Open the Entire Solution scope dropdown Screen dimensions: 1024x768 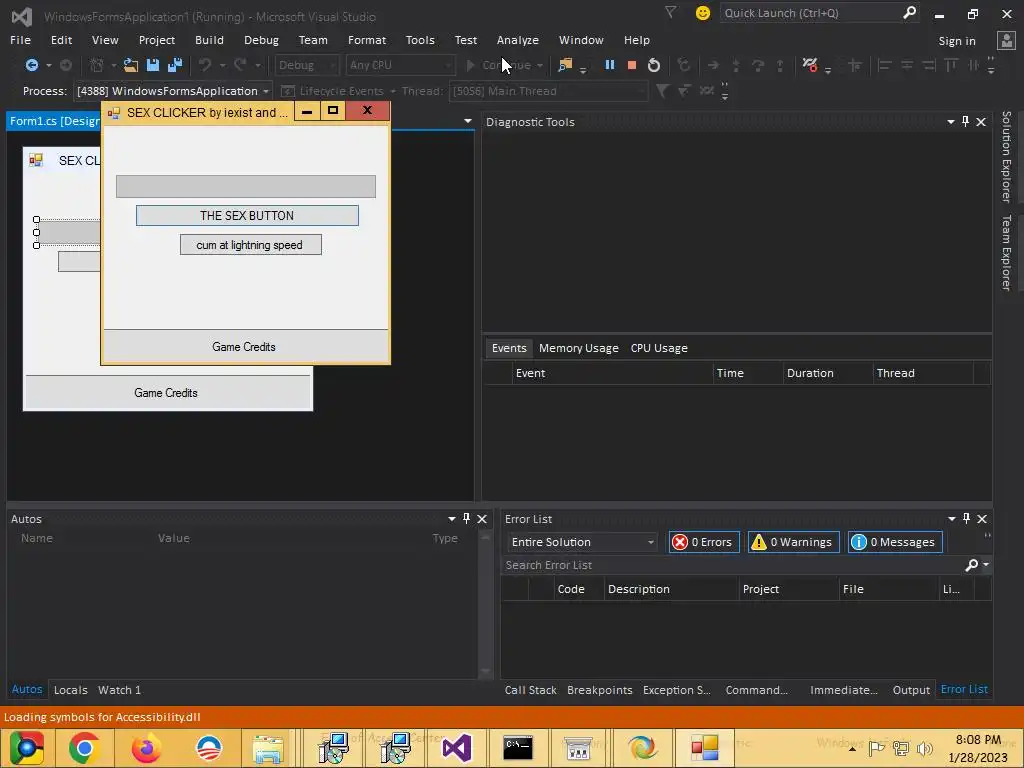tap(582, 542)
